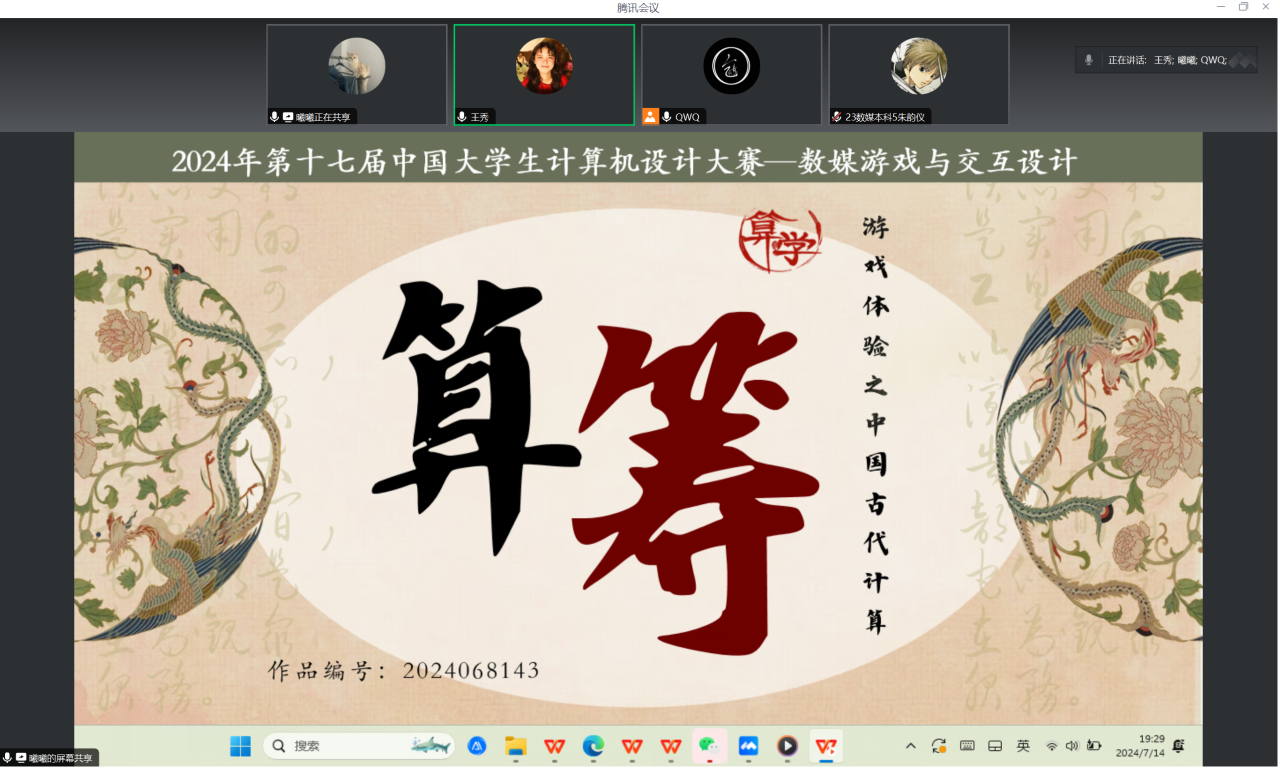
Task: Click the orange host icon beside QWQ
Action: pyautogui.click(x=650, y=117)
